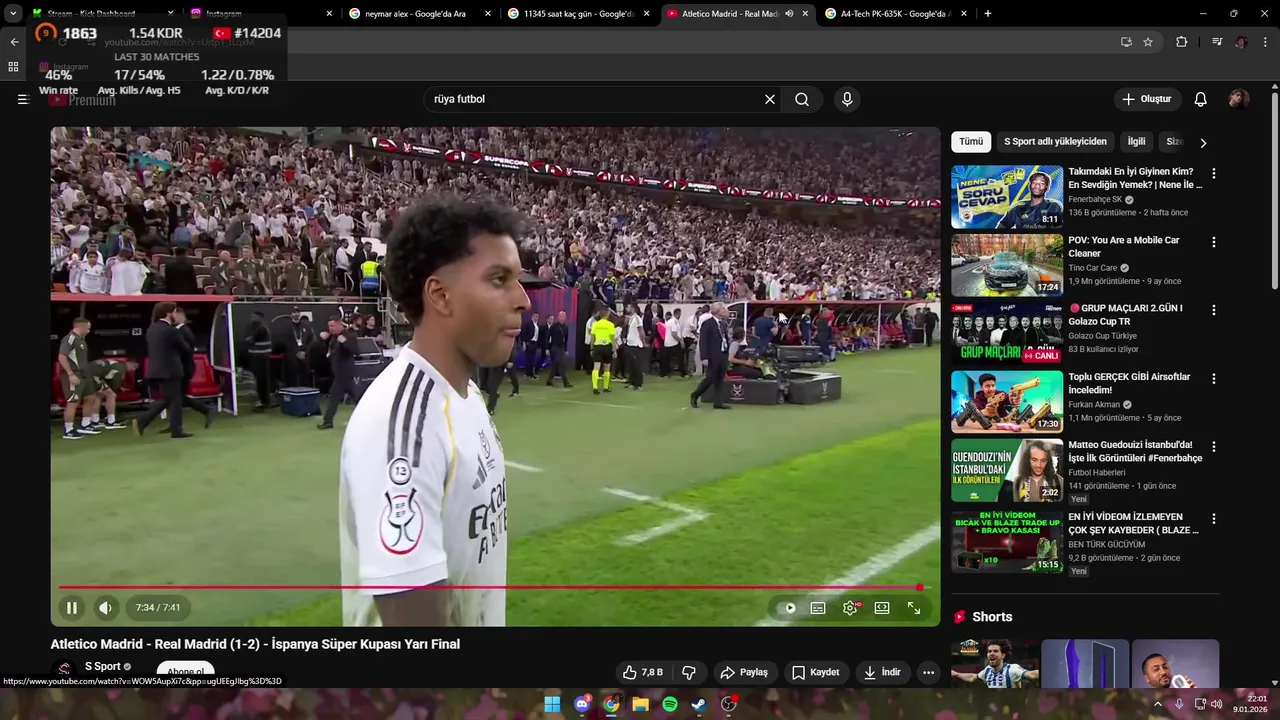Screen dimensions: 1280x720
Task: Open options for Mobile Car Cleaner video
Action: [x=1214, y=242]
